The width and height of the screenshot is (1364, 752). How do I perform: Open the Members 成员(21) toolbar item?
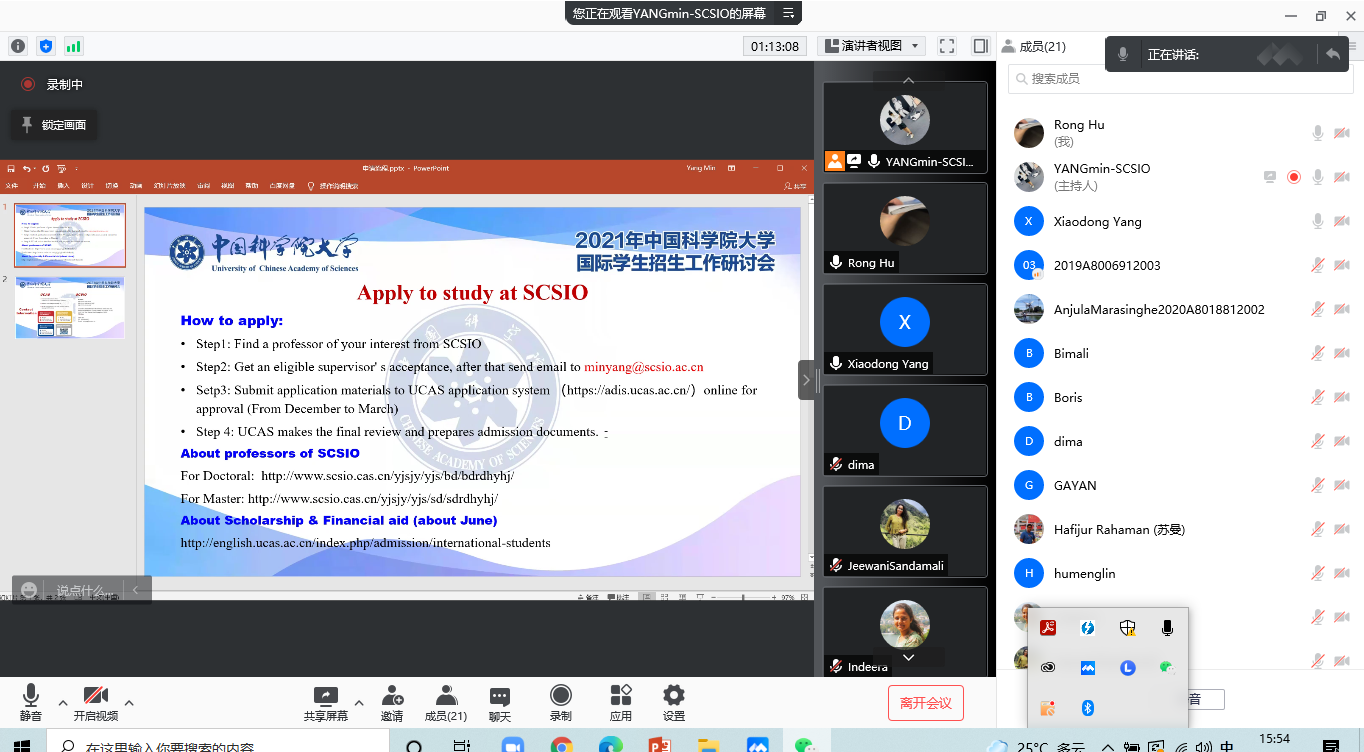pyautogui.click(x=446, y=703)
